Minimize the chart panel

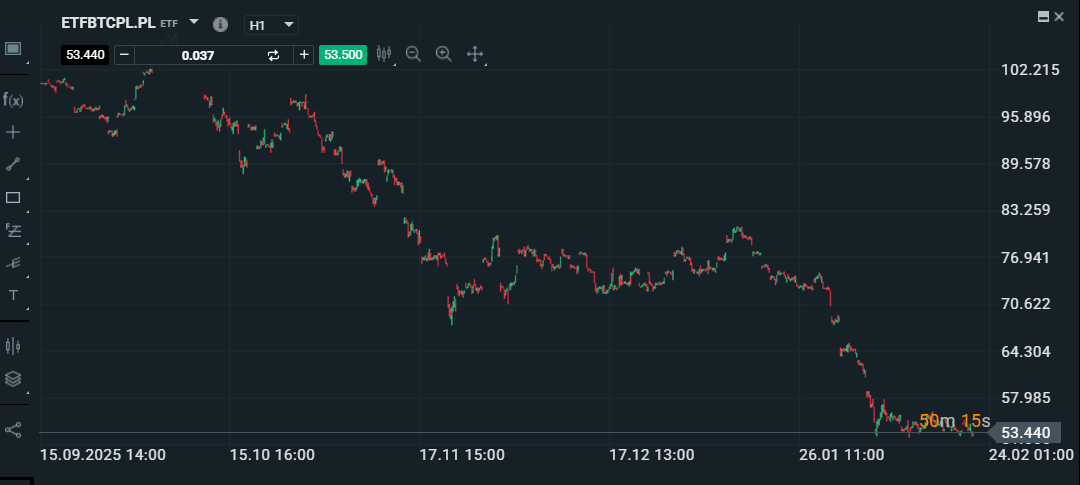click(x=1043, y=17)
